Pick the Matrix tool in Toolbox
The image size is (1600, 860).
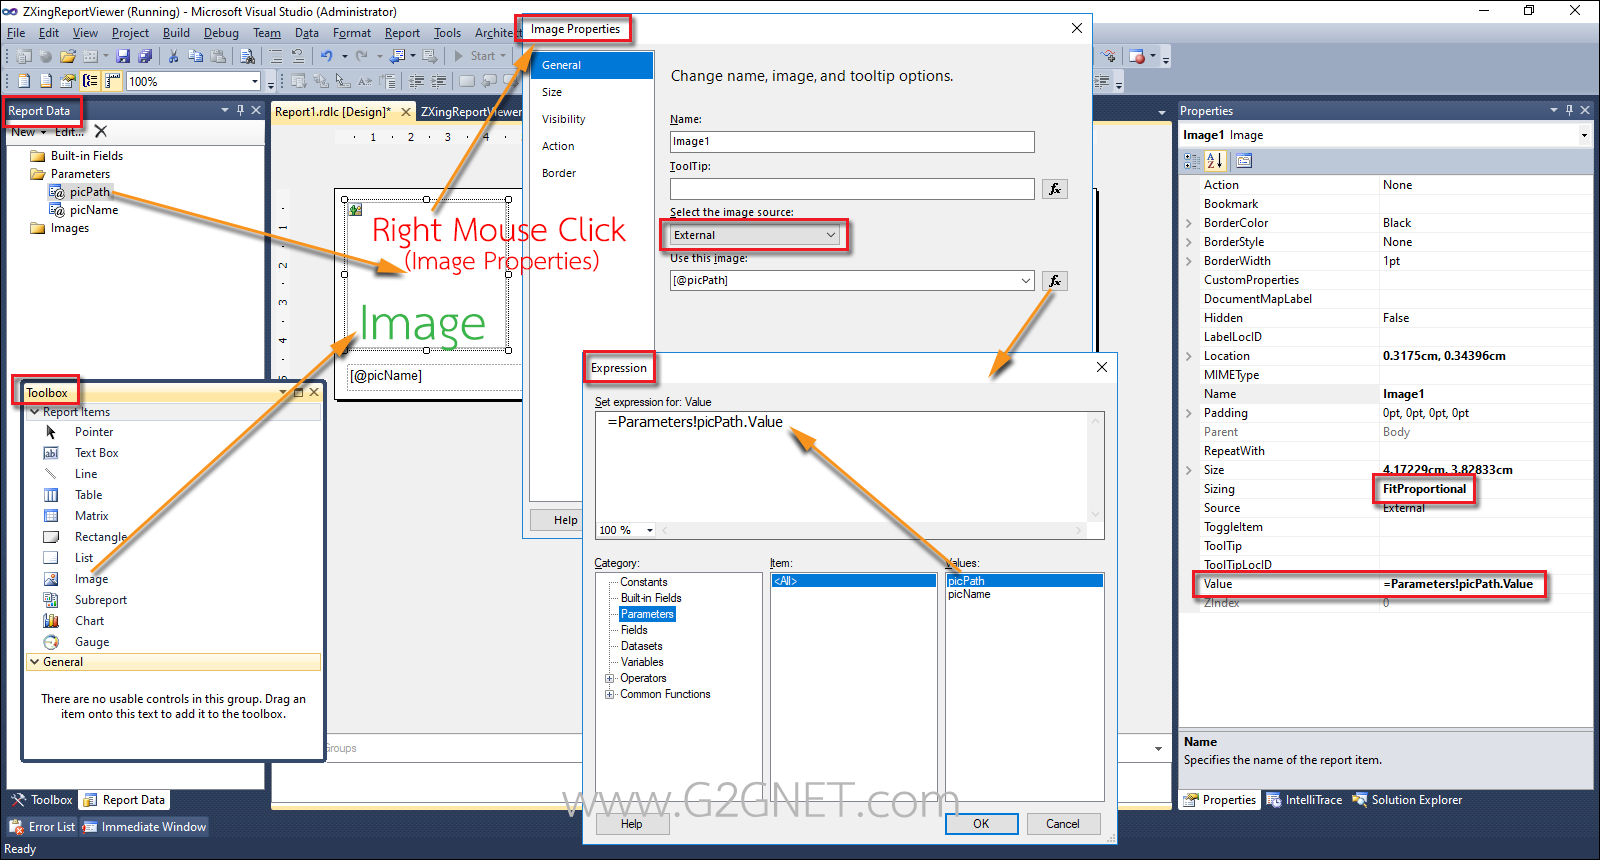tap(91, 516)
